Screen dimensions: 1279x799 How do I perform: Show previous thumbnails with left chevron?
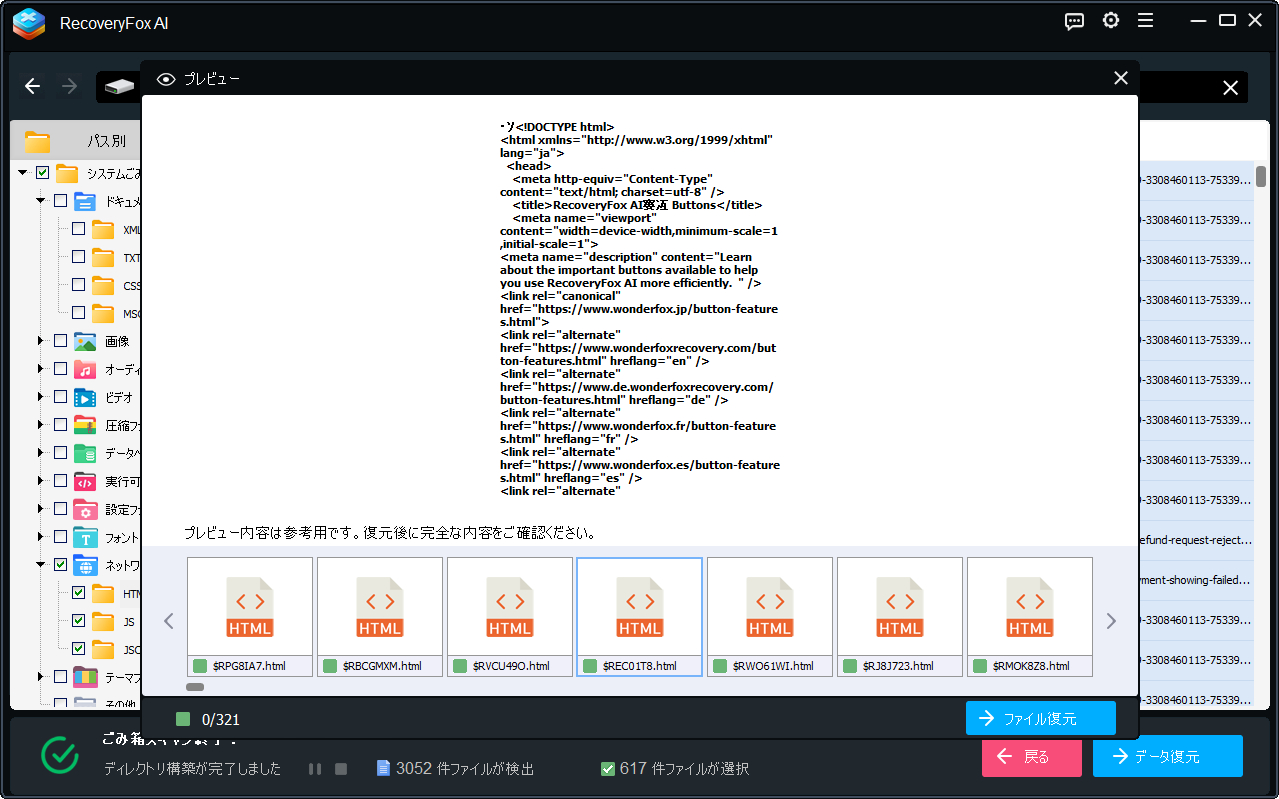coord(169,621)
